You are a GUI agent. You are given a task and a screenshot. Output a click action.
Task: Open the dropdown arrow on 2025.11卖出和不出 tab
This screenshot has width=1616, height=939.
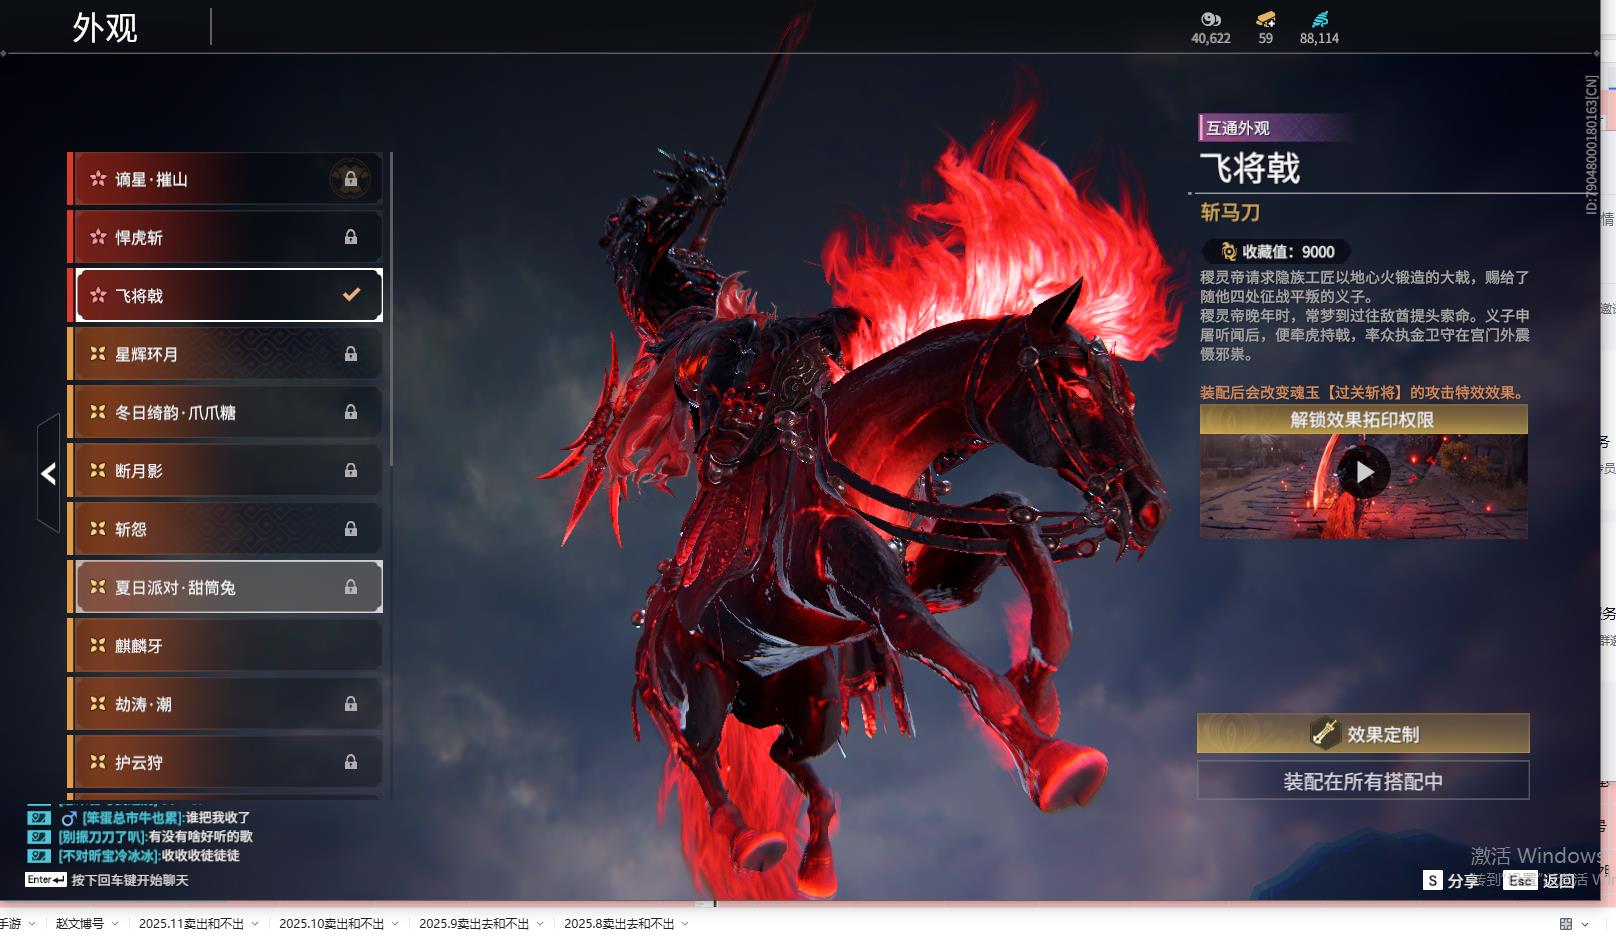pos(255,924)
